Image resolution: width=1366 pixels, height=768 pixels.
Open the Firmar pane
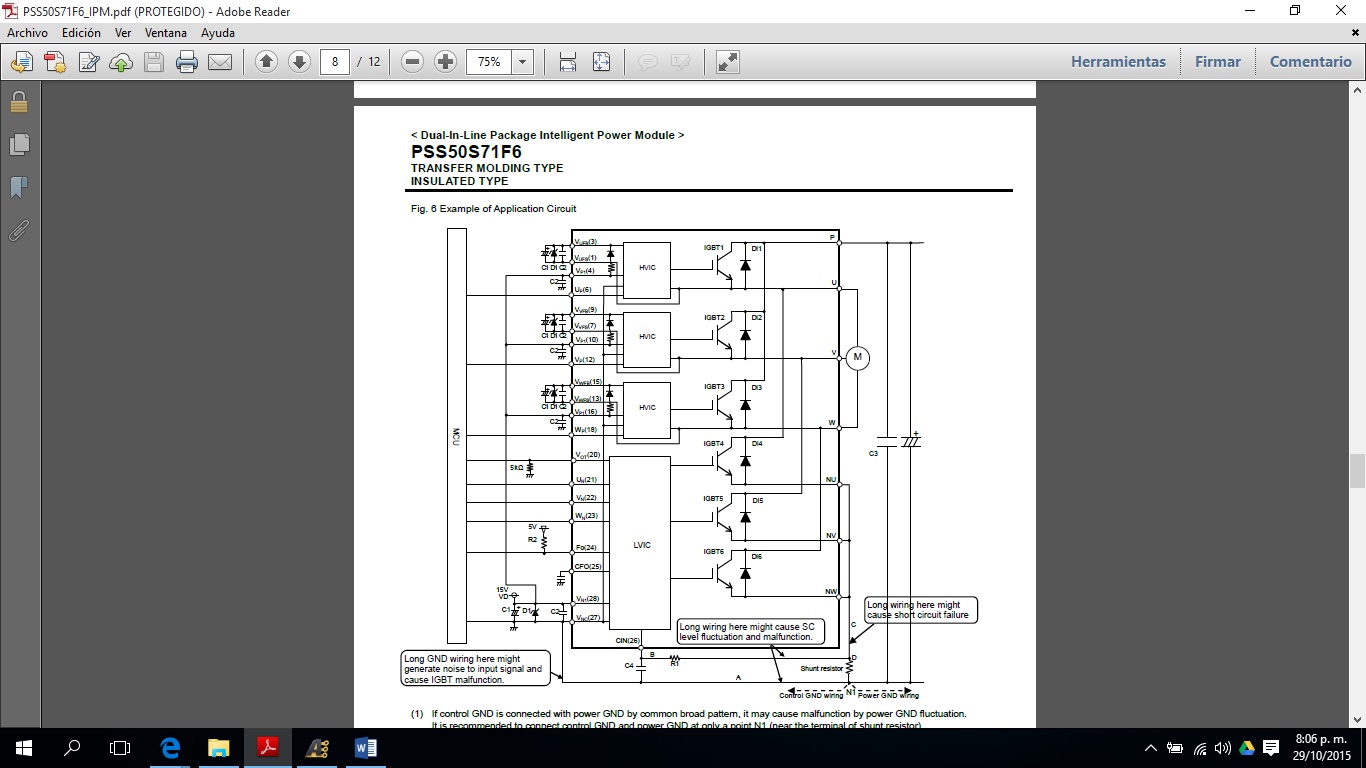tap(1218, 62)
